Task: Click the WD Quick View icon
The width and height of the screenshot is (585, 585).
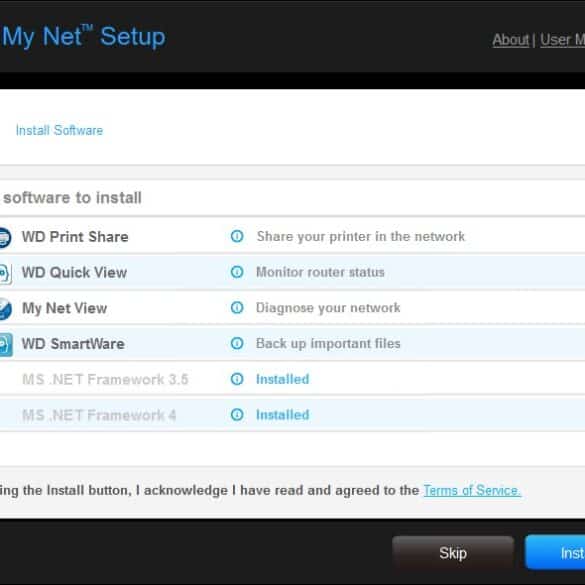Action: point(6,273)
